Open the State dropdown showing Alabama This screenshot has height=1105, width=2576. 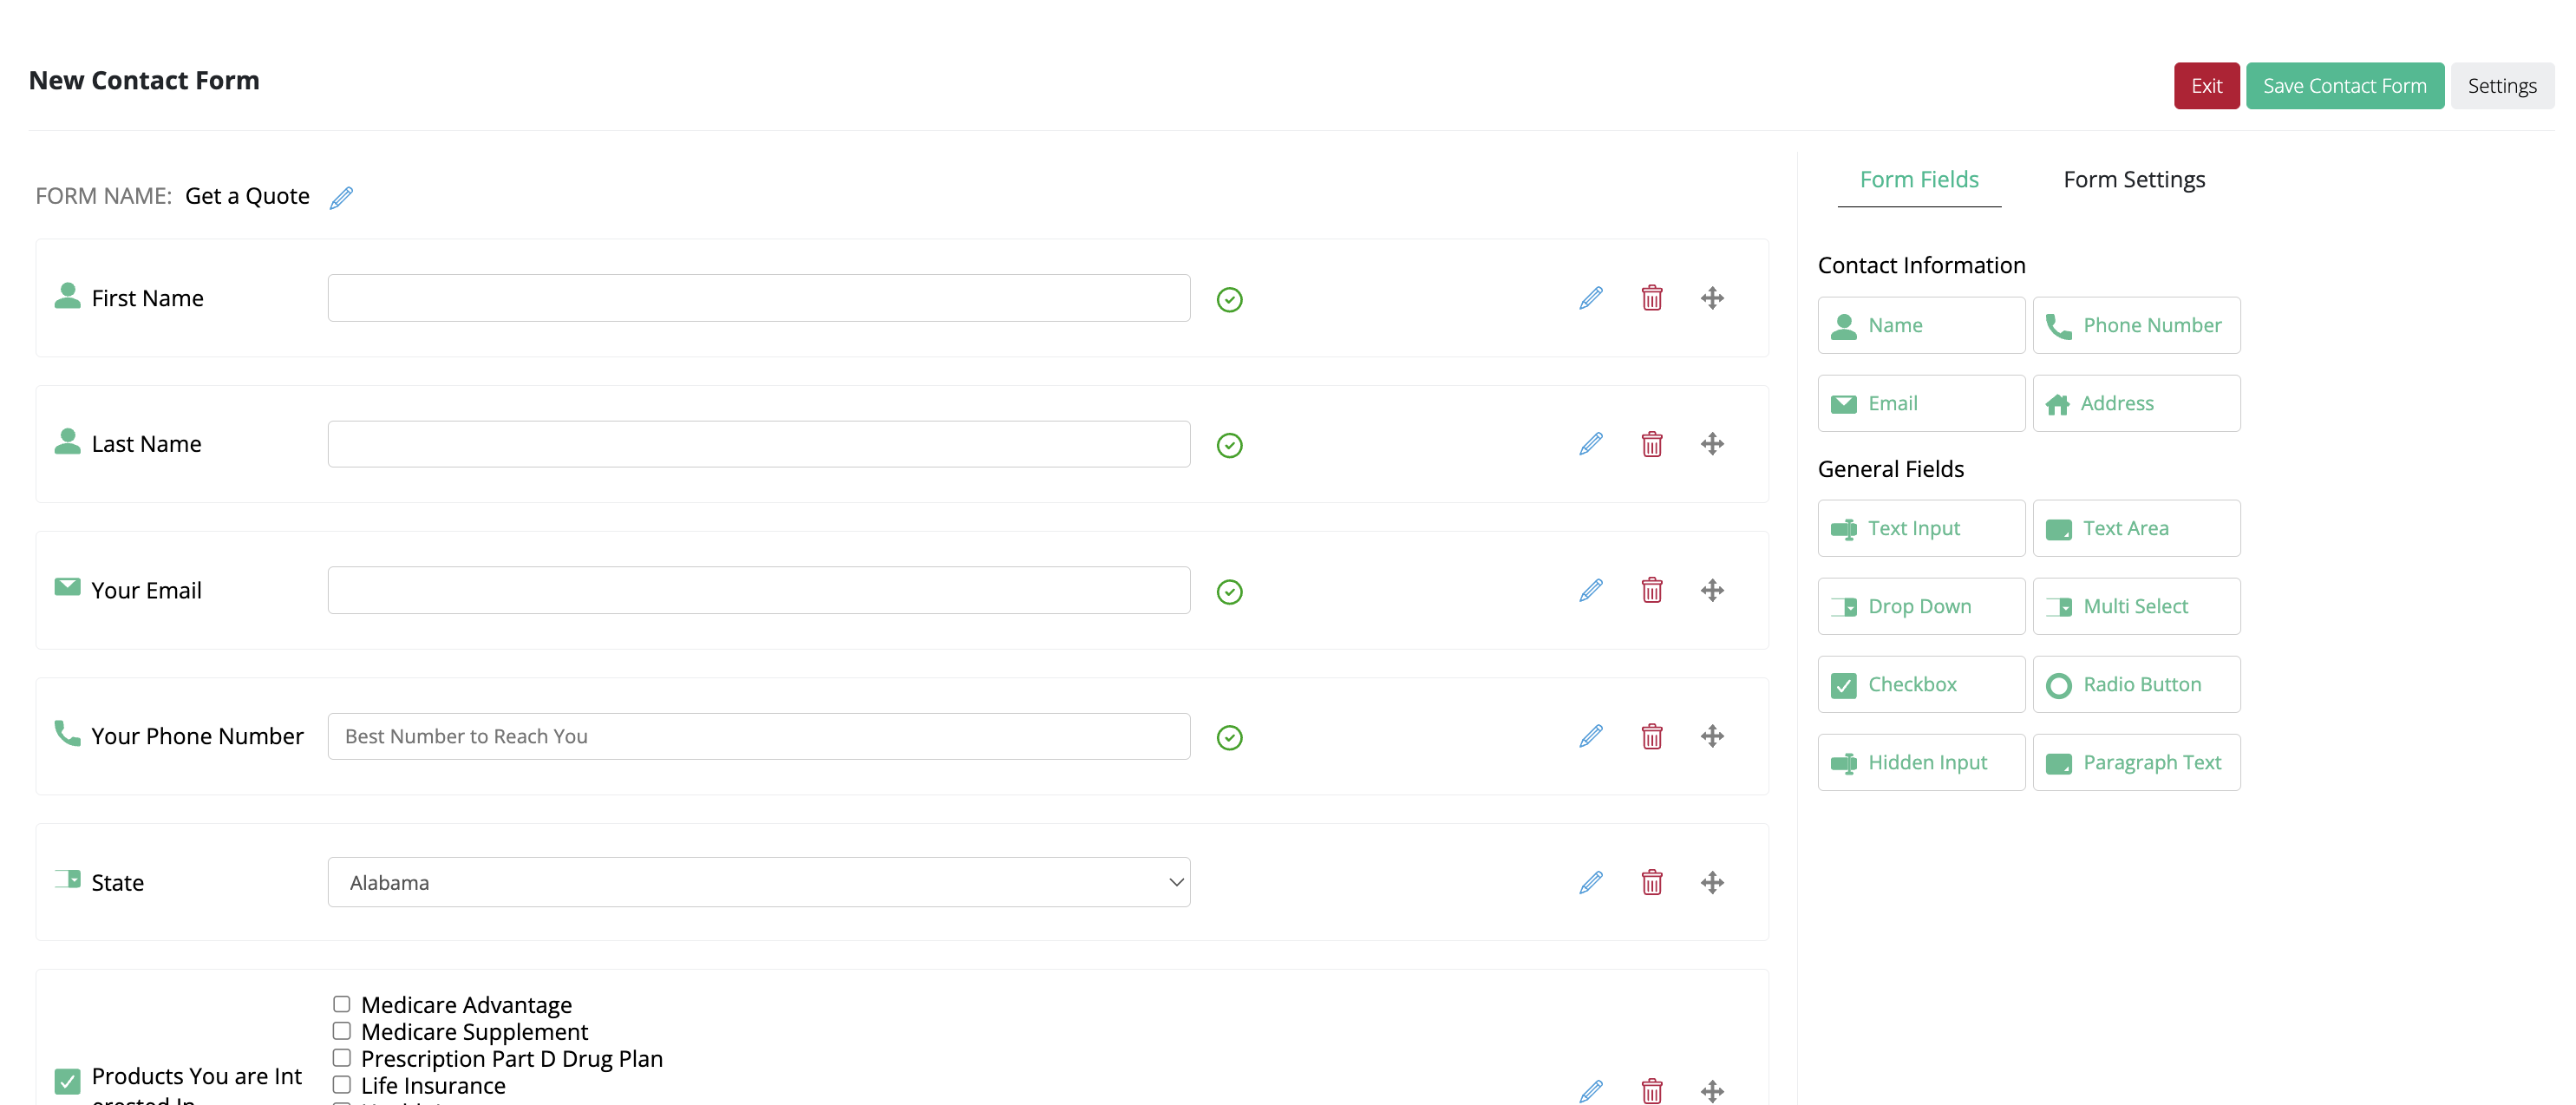pyautogui.click(x=758, y=882)
